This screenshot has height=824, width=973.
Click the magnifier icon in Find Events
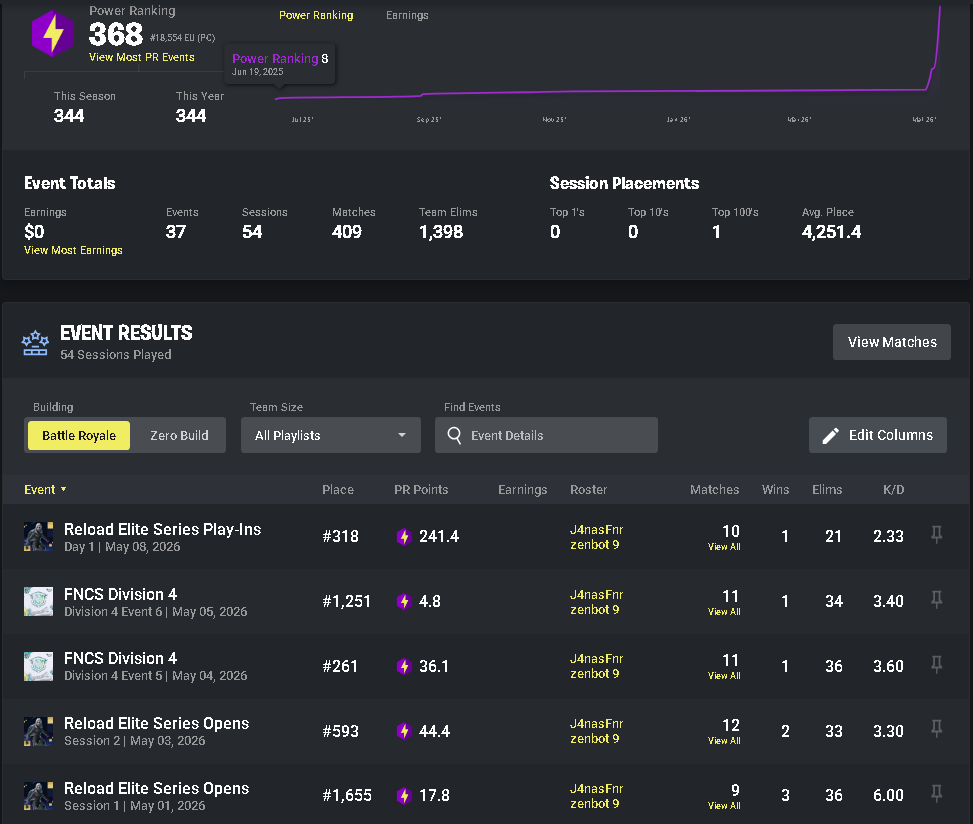(454, 436)
